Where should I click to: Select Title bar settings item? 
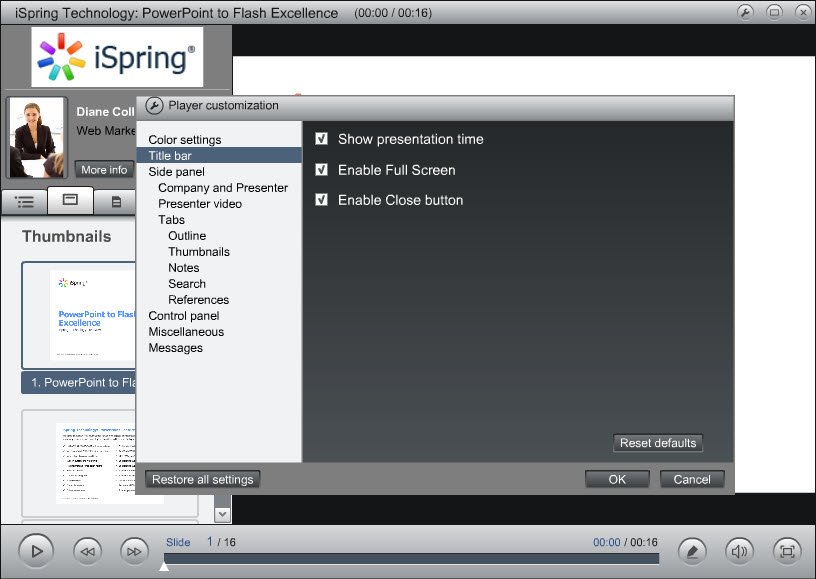coord(219,156)
